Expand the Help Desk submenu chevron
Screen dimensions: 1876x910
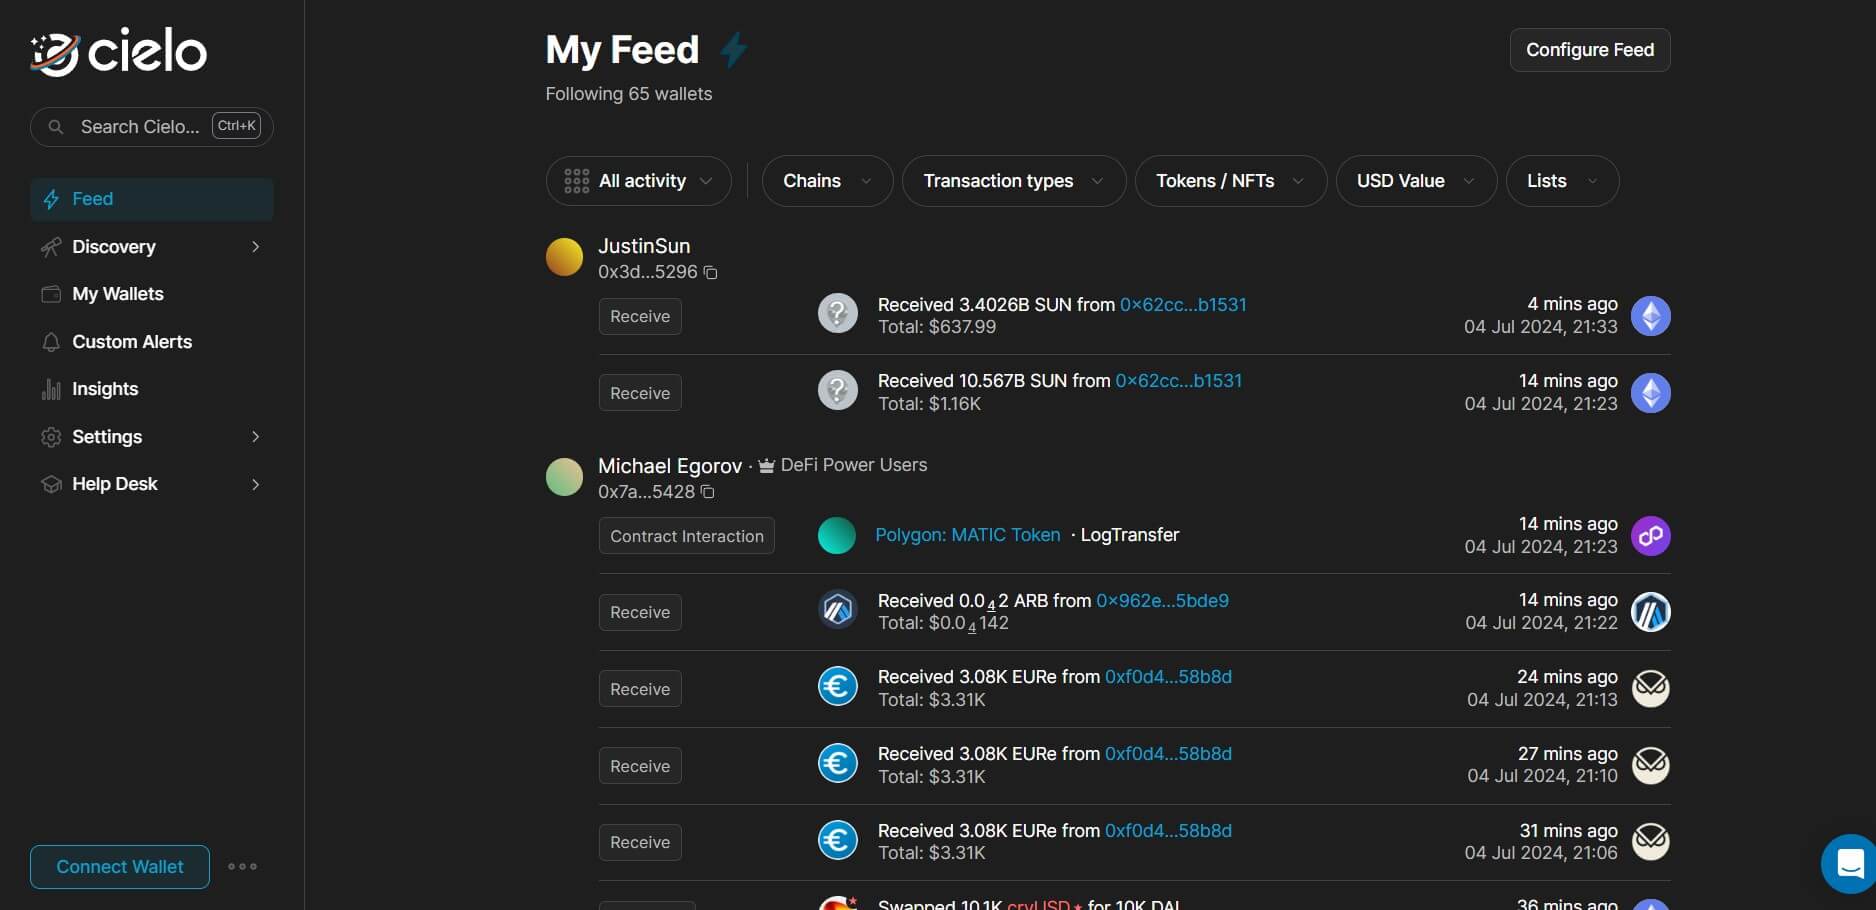(256, 485)
